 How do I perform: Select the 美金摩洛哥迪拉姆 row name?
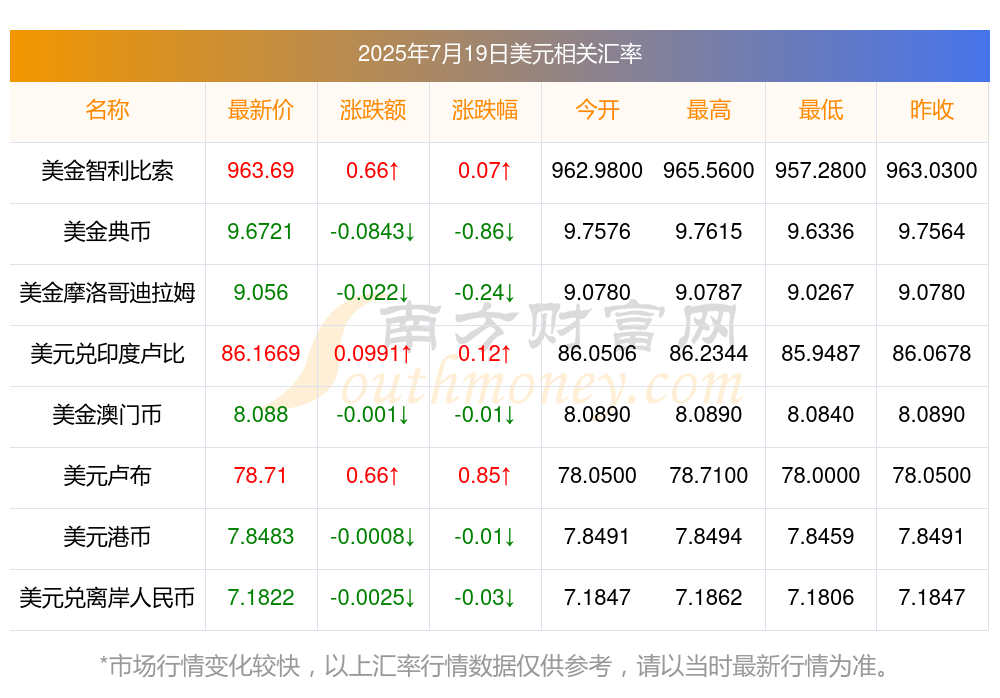pyautogui.click(x=107, y=292)
